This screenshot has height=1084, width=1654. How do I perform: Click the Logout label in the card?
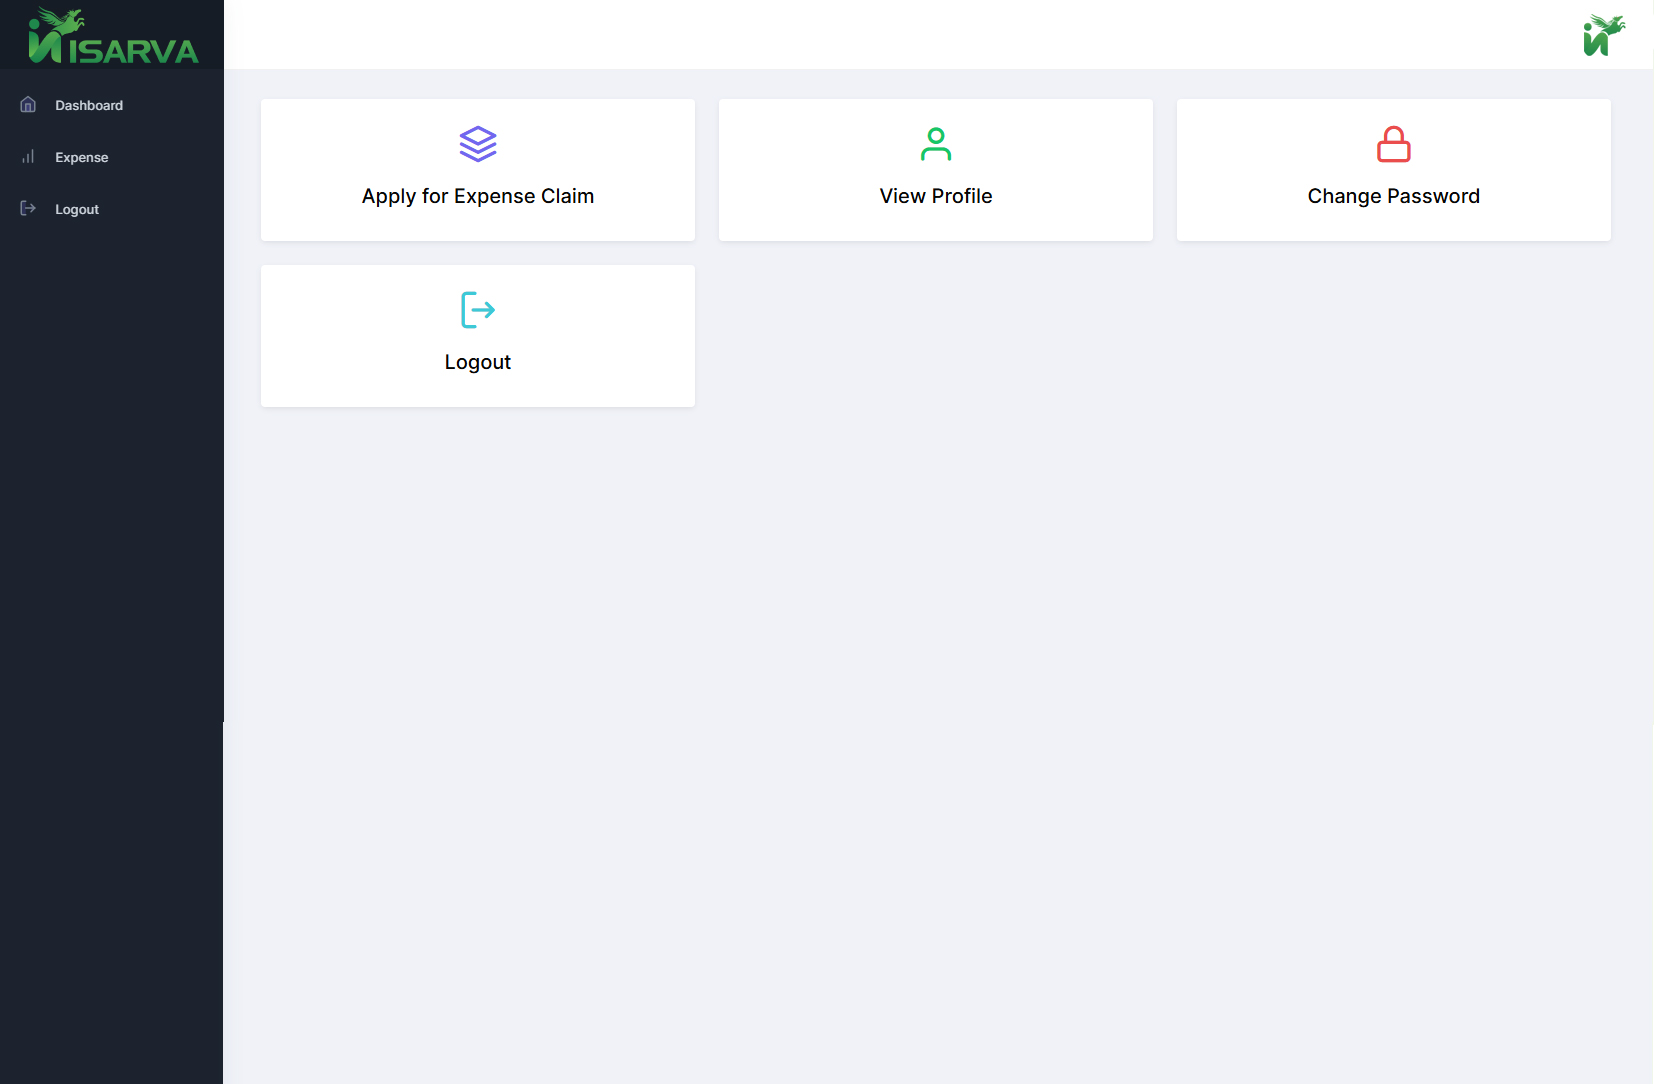click(478, 362)
